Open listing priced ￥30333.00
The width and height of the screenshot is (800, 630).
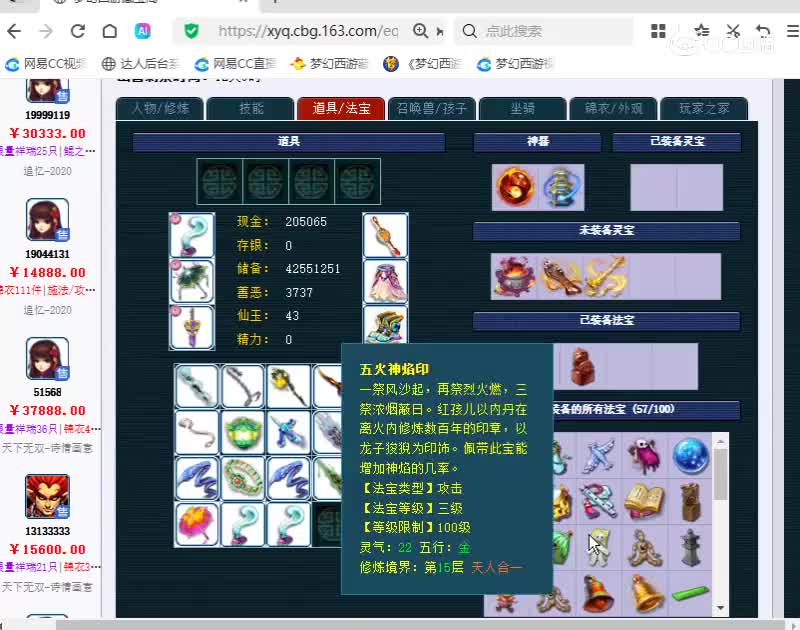[47, 134]
